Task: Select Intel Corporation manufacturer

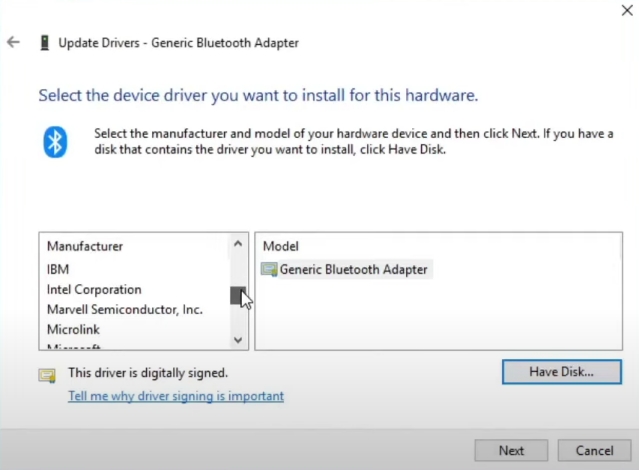Action: pos(94,289)
